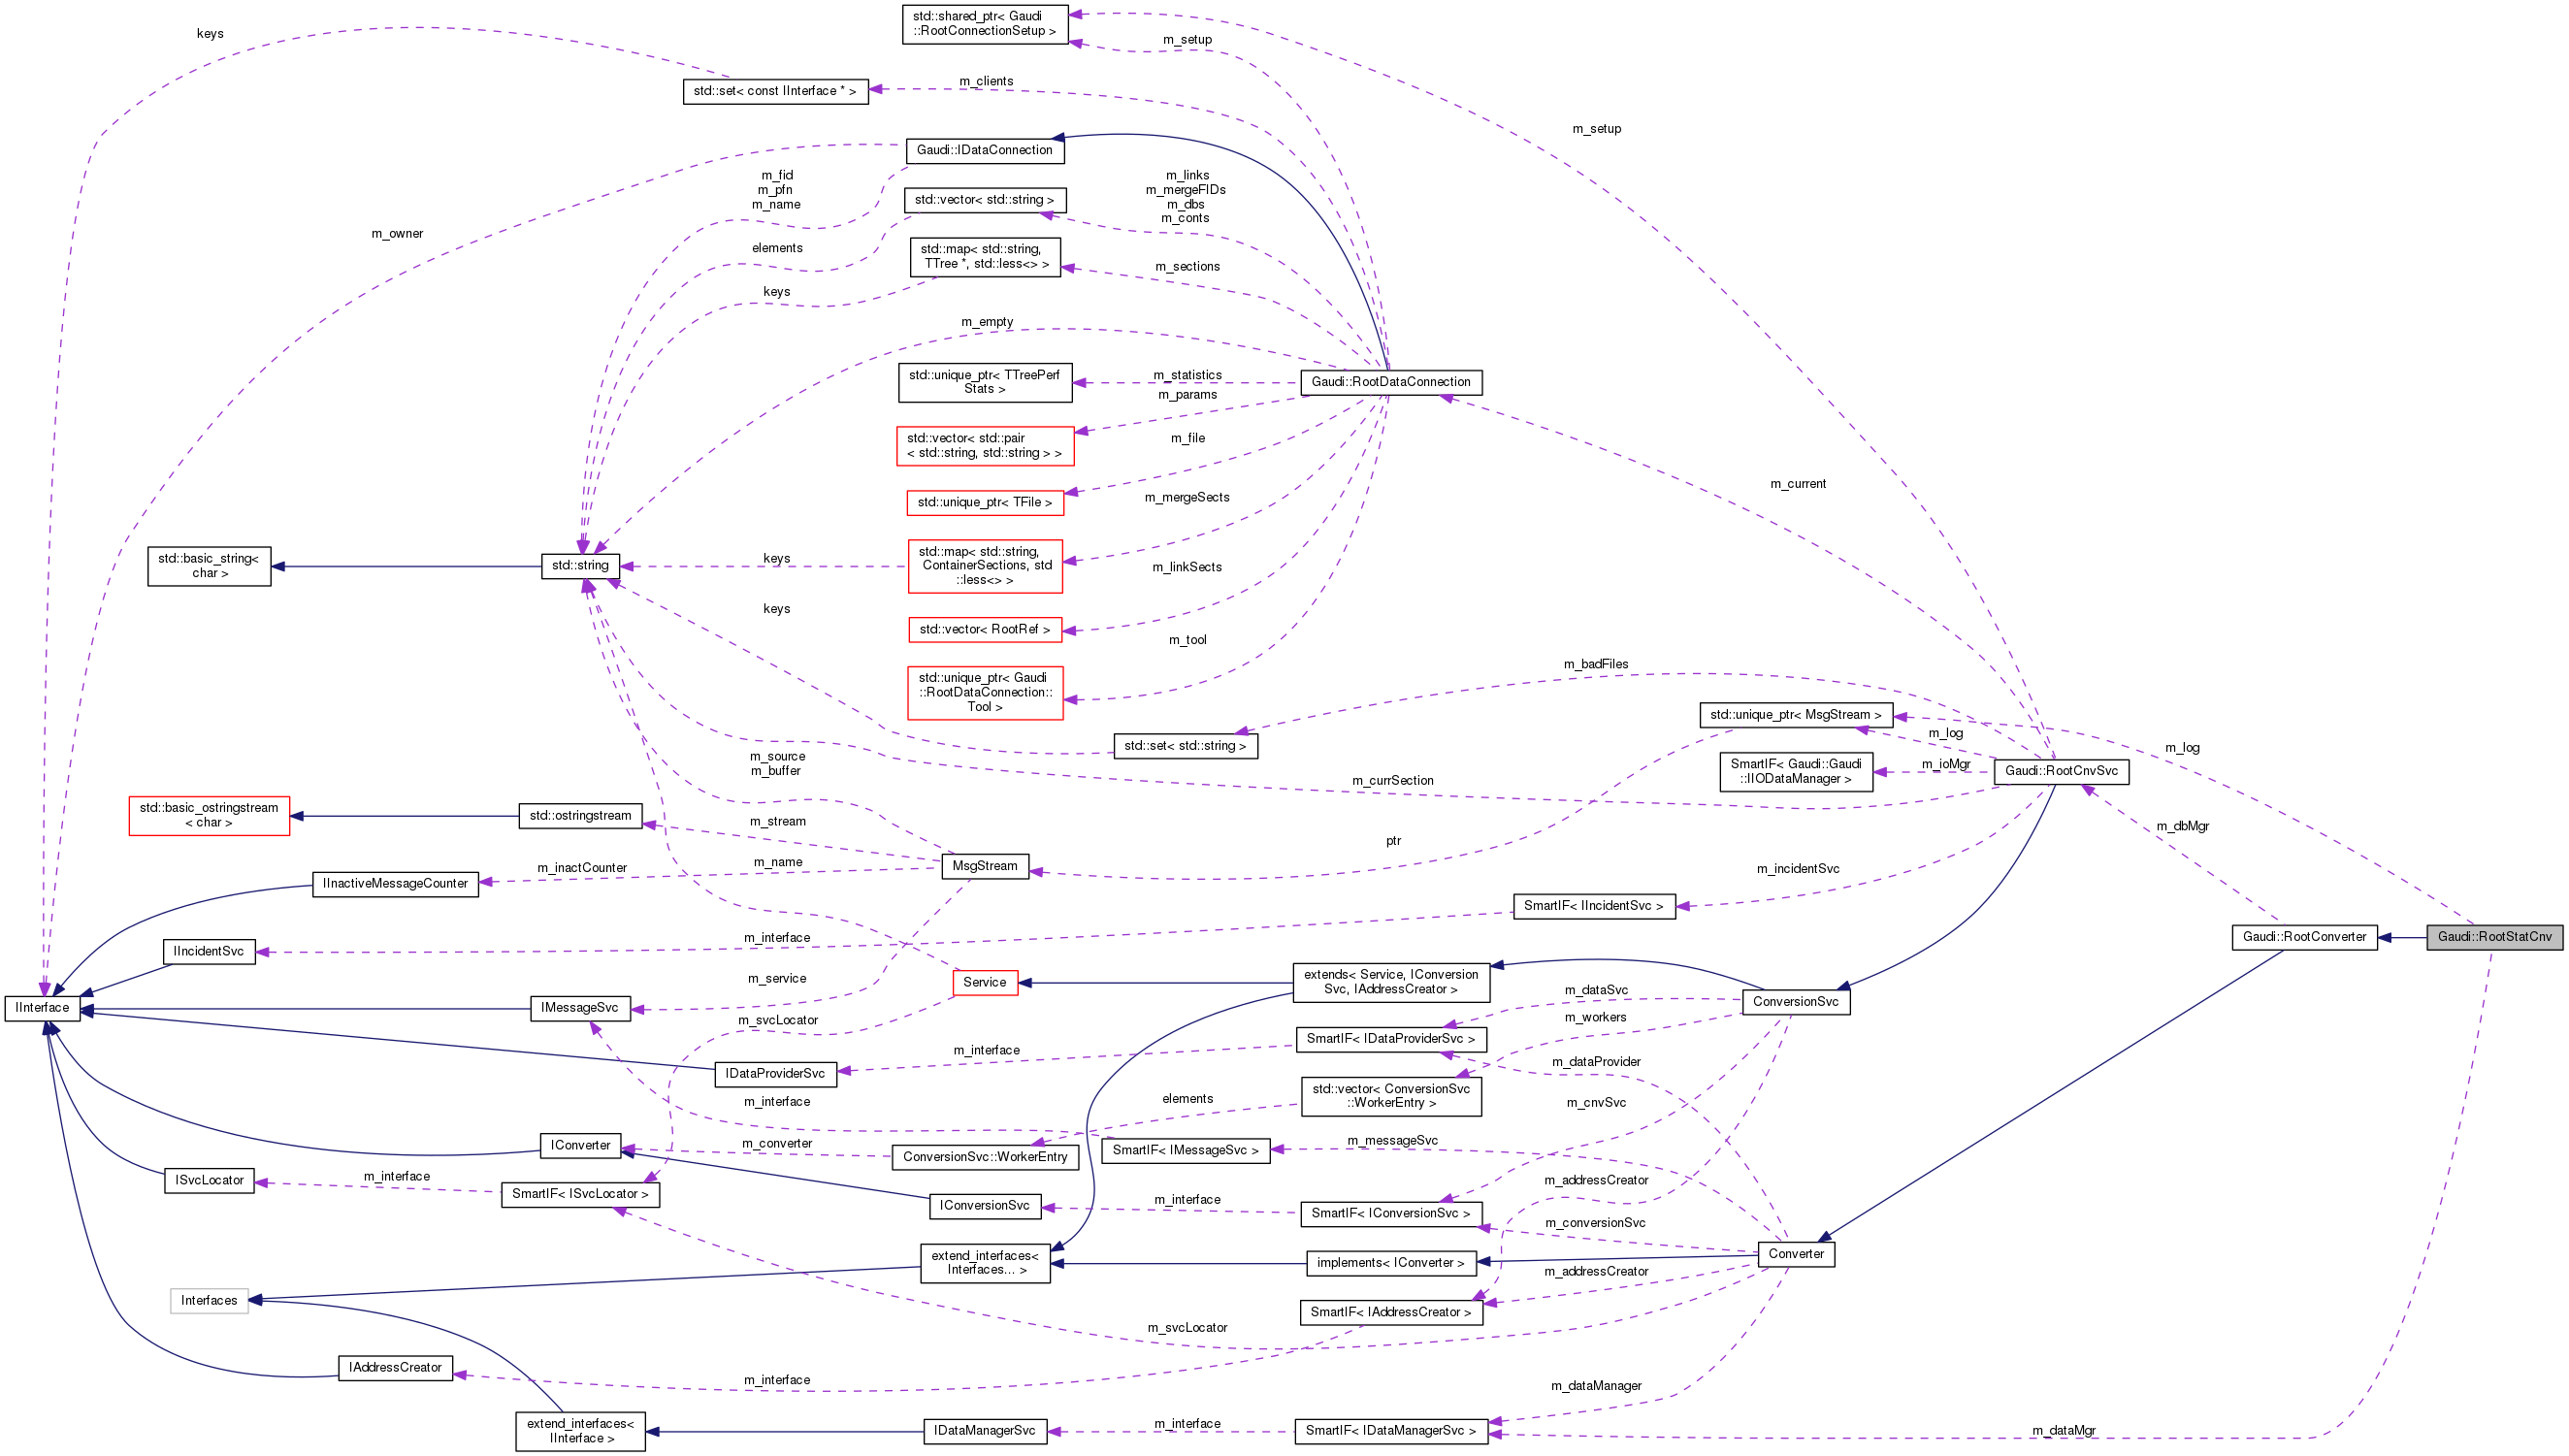This screenshot has width=2569, height=1456.
Task: Open the Gaudi::RootConverter node
Action: (2305, 937)
